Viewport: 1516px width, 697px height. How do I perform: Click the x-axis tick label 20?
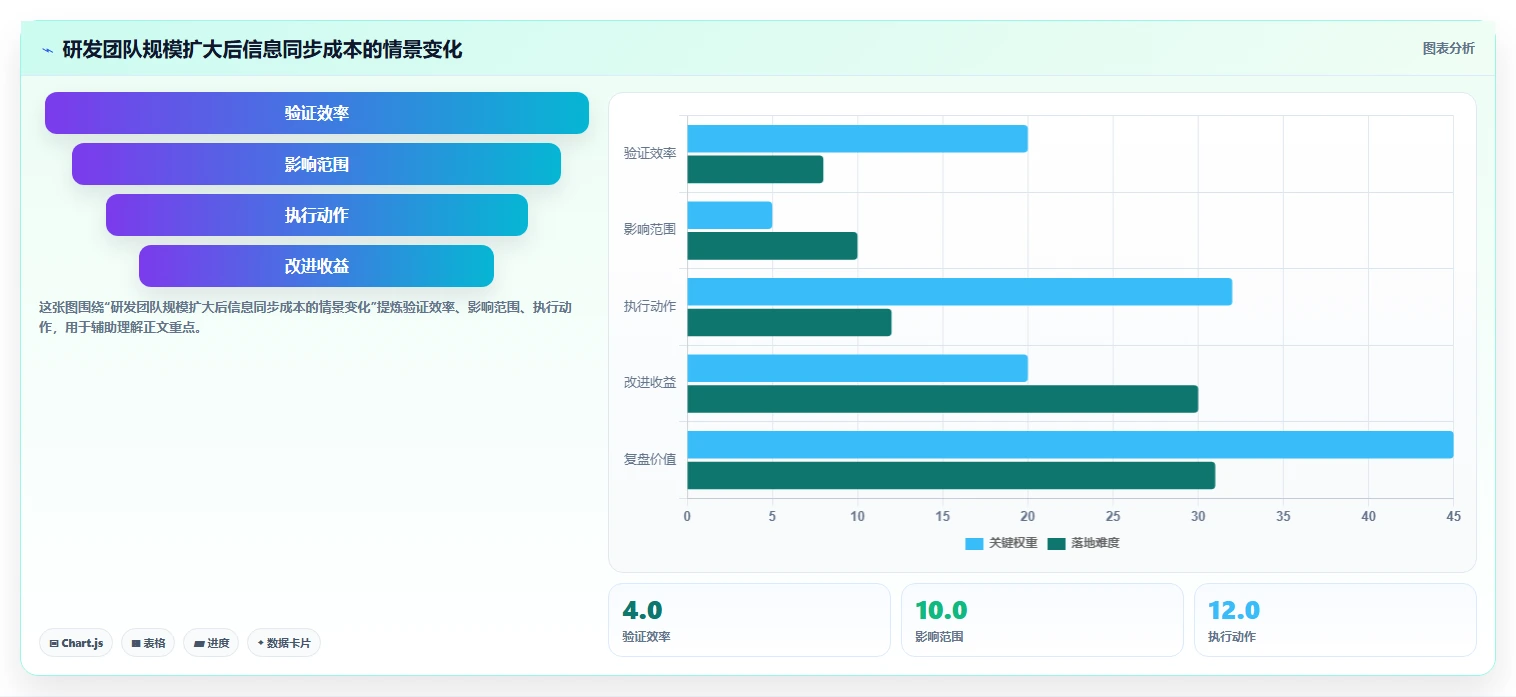coord(1028,516)
